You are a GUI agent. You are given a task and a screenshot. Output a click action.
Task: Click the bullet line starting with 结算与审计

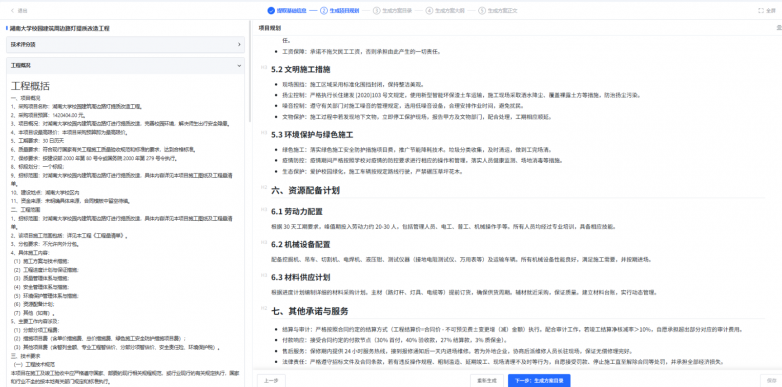(512, 329)
